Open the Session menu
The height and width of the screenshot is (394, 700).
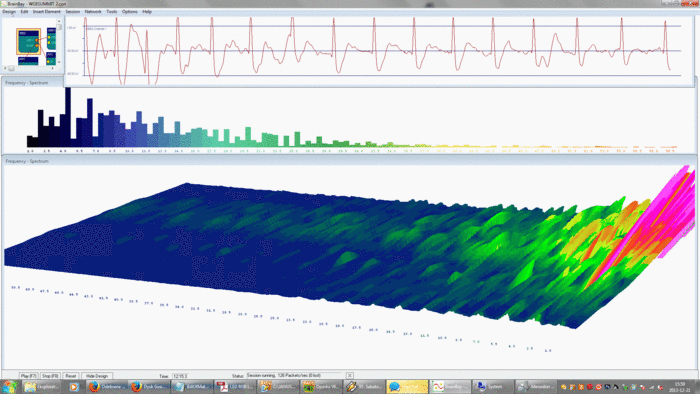coord(72,12)
